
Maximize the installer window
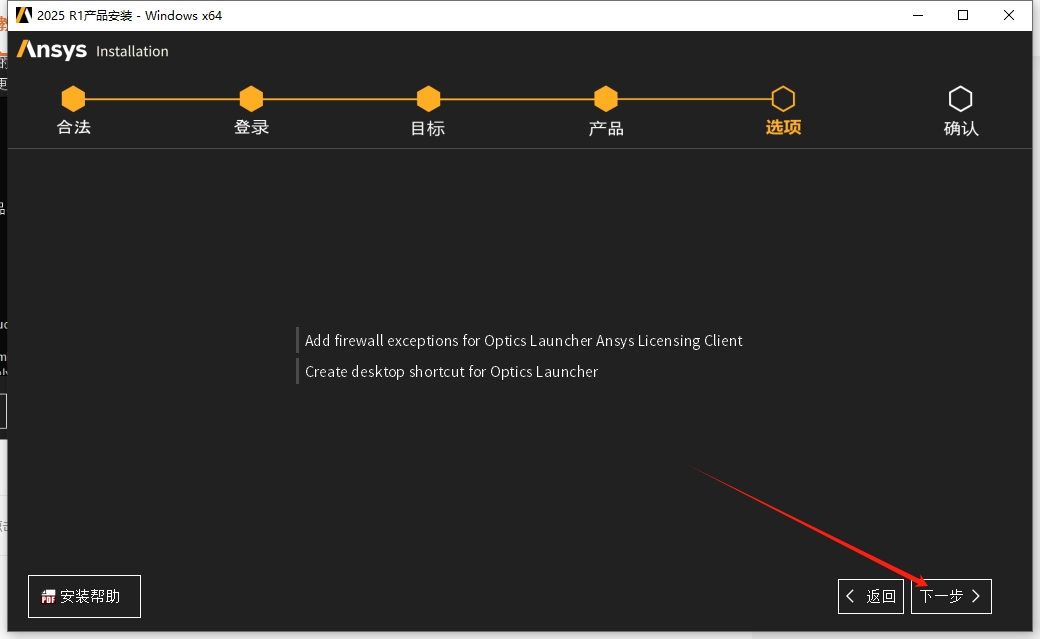point(963,15)
